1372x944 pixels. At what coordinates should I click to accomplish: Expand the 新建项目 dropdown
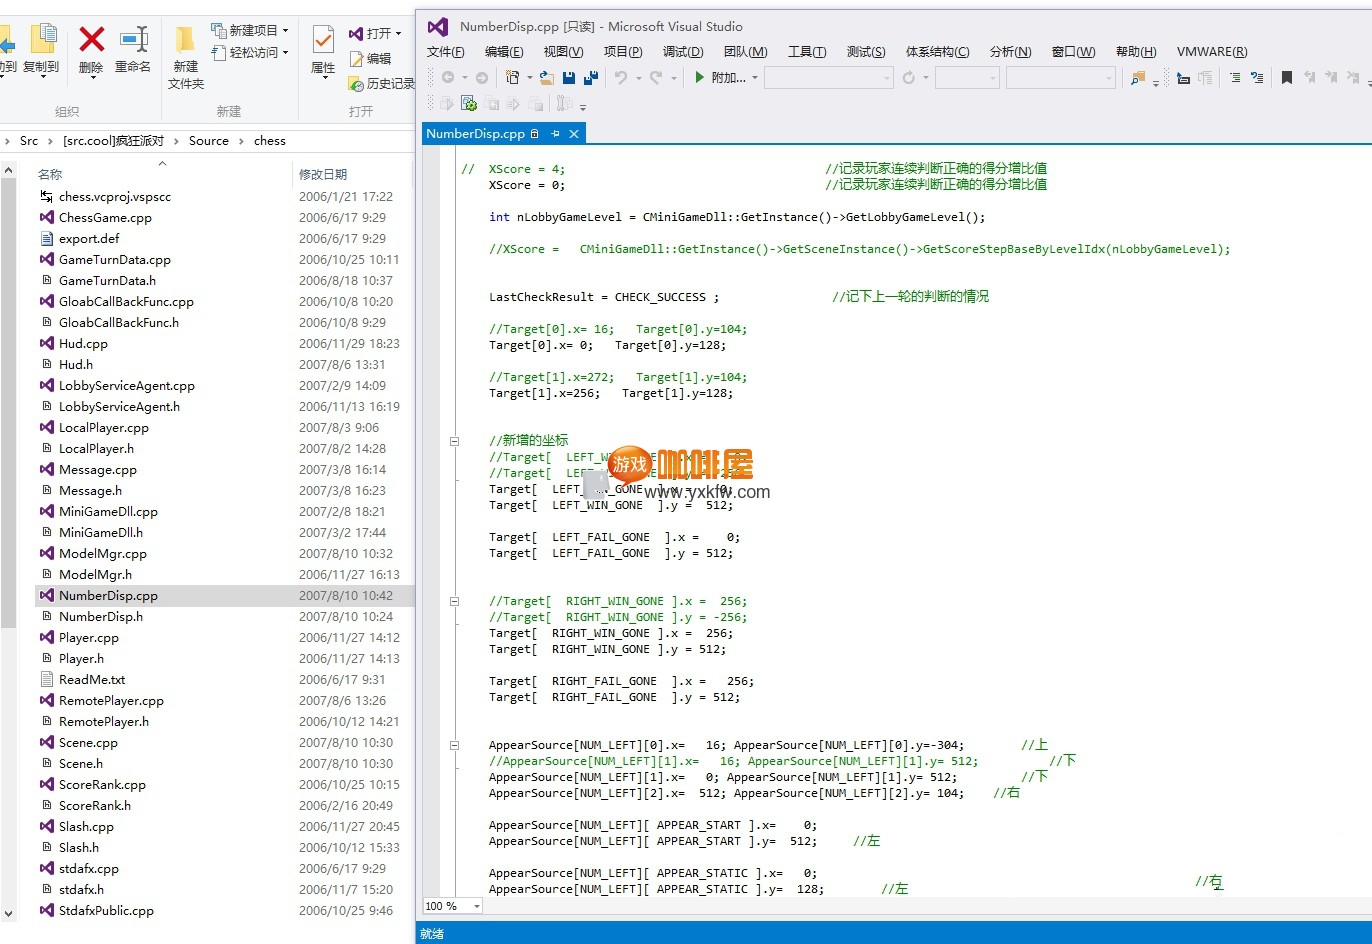(x=285, y=31)
